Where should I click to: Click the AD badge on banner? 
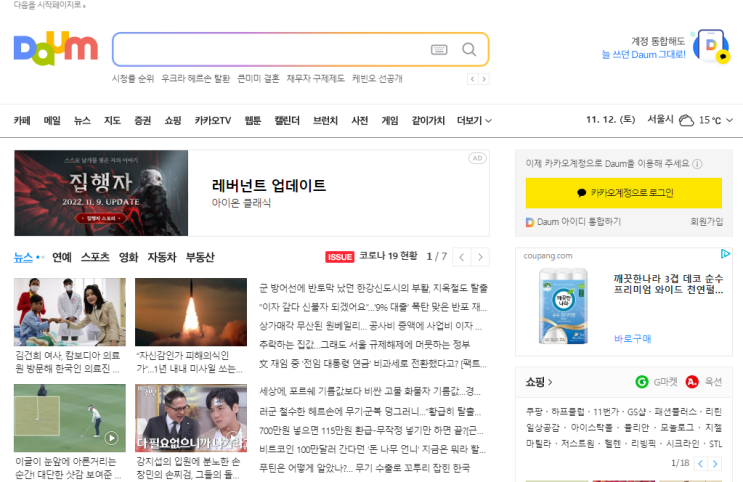tap(477, 158)
